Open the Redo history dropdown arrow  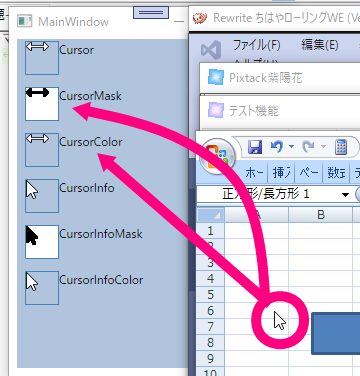click(323, 147)
